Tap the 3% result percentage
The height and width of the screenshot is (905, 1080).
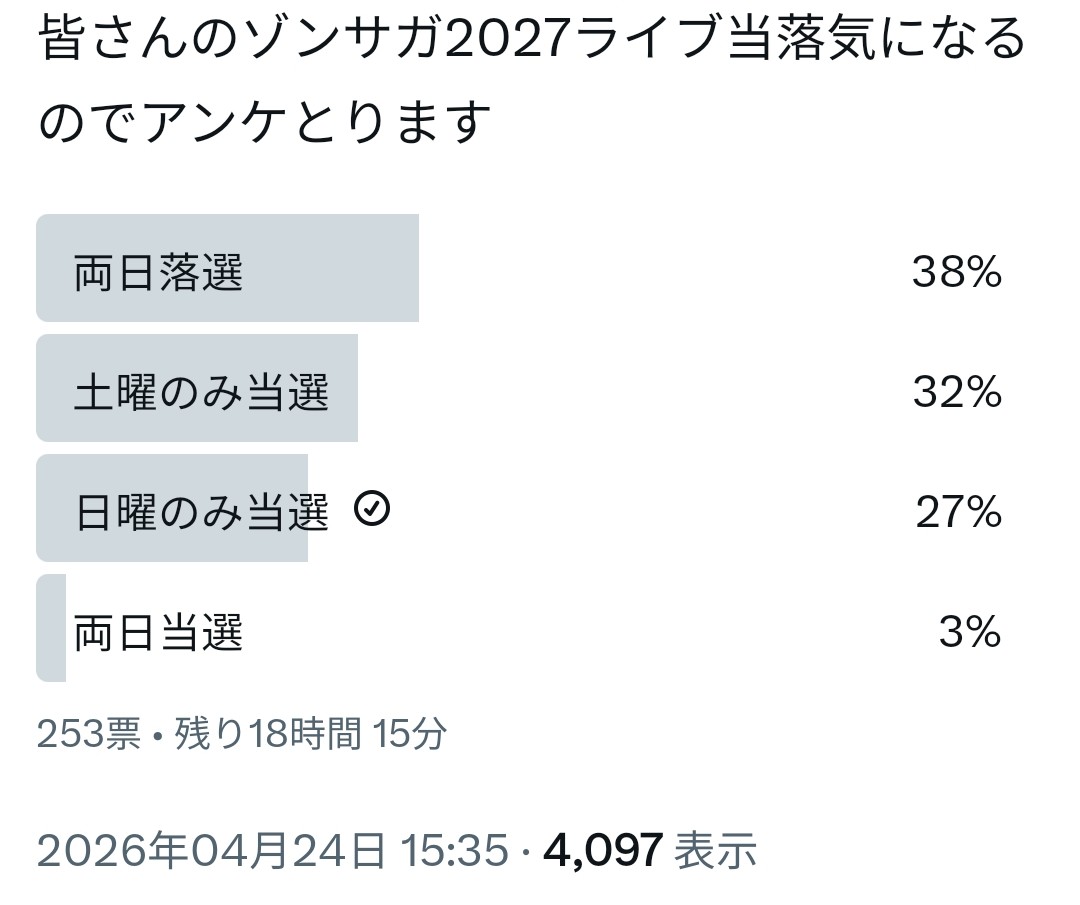[x=969, y=632]
